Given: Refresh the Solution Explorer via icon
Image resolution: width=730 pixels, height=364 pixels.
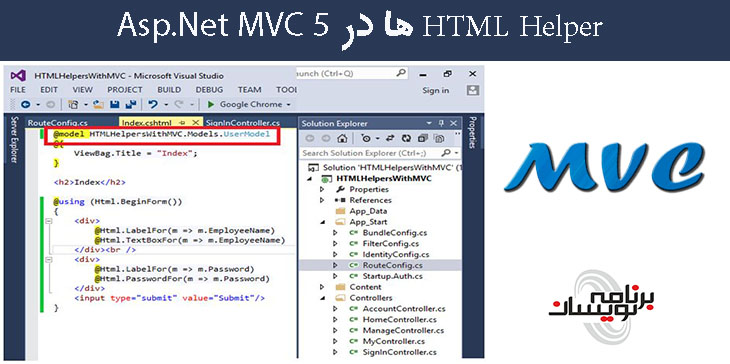Looking at the screenshot, I should click(x=406, y=138).
